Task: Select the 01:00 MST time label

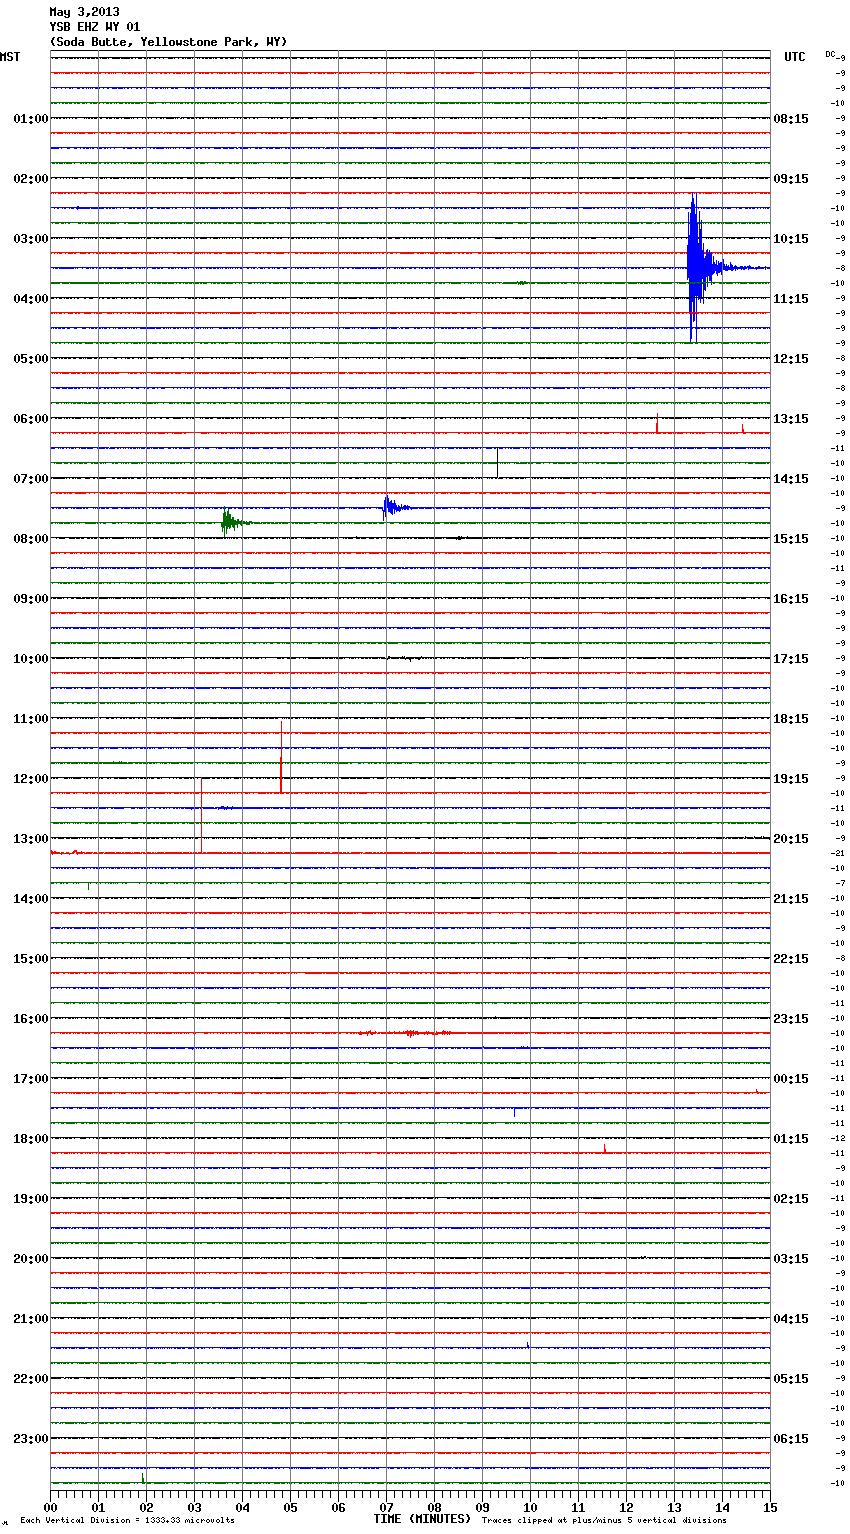Action: pos(31,118)
